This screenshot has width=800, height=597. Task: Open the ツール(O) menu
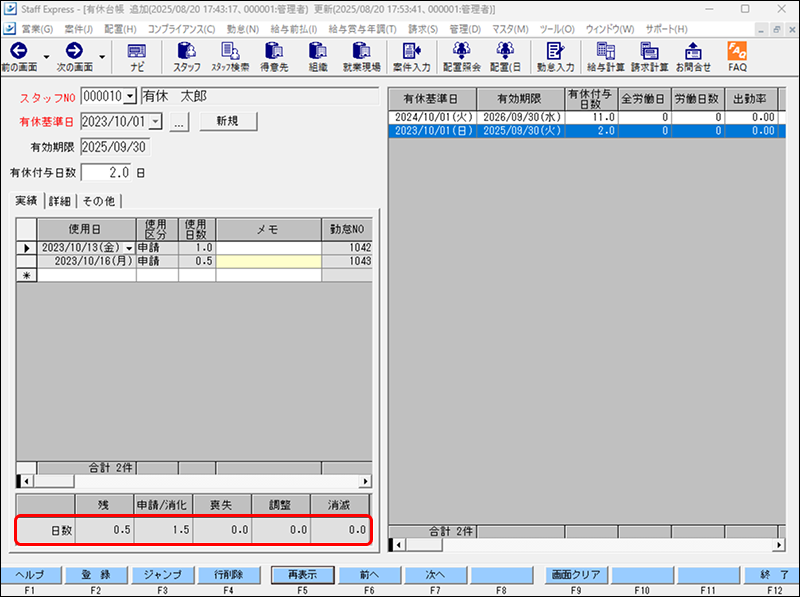click(557, 29)
